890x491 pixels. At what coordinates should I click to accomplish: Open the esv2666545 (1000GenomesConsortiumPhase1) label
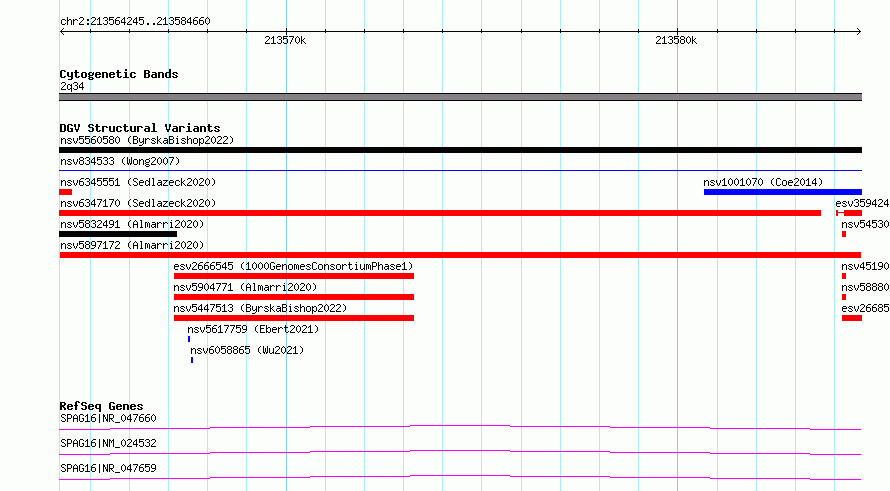point(293,266)
